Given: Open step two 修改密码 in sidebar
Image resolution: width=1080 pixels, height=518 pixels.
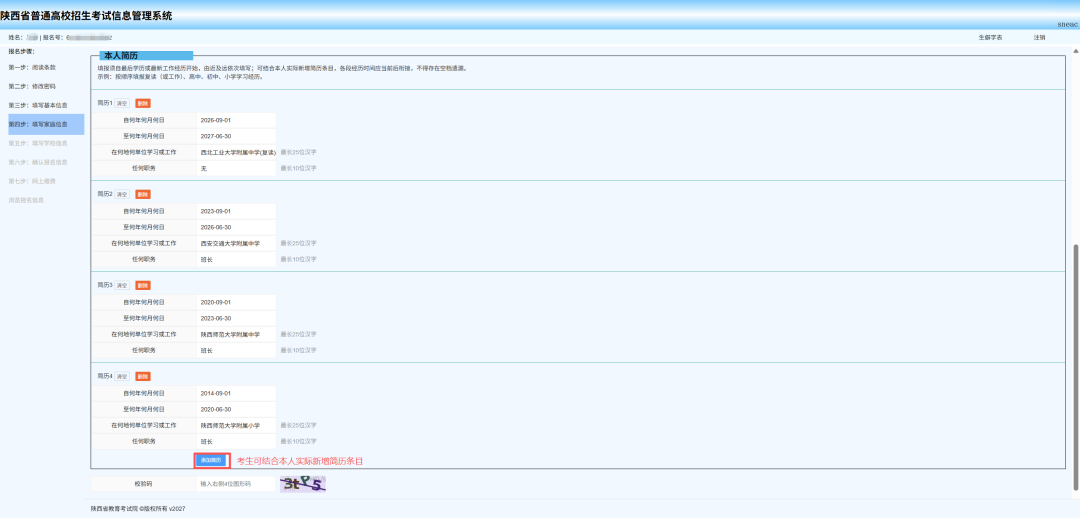Looking at the screenshot, I should [x=32, y=87].
